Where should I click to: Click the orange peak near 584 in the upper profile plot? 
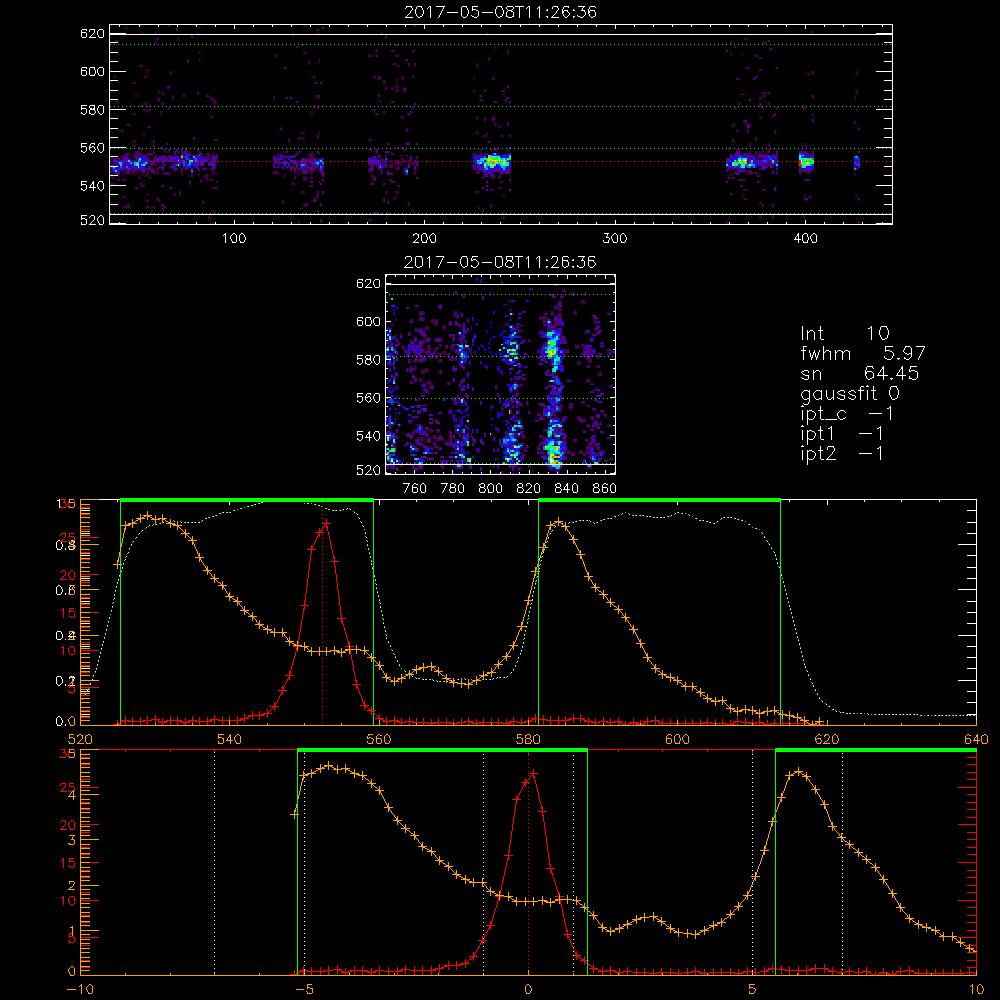(559, 522)
